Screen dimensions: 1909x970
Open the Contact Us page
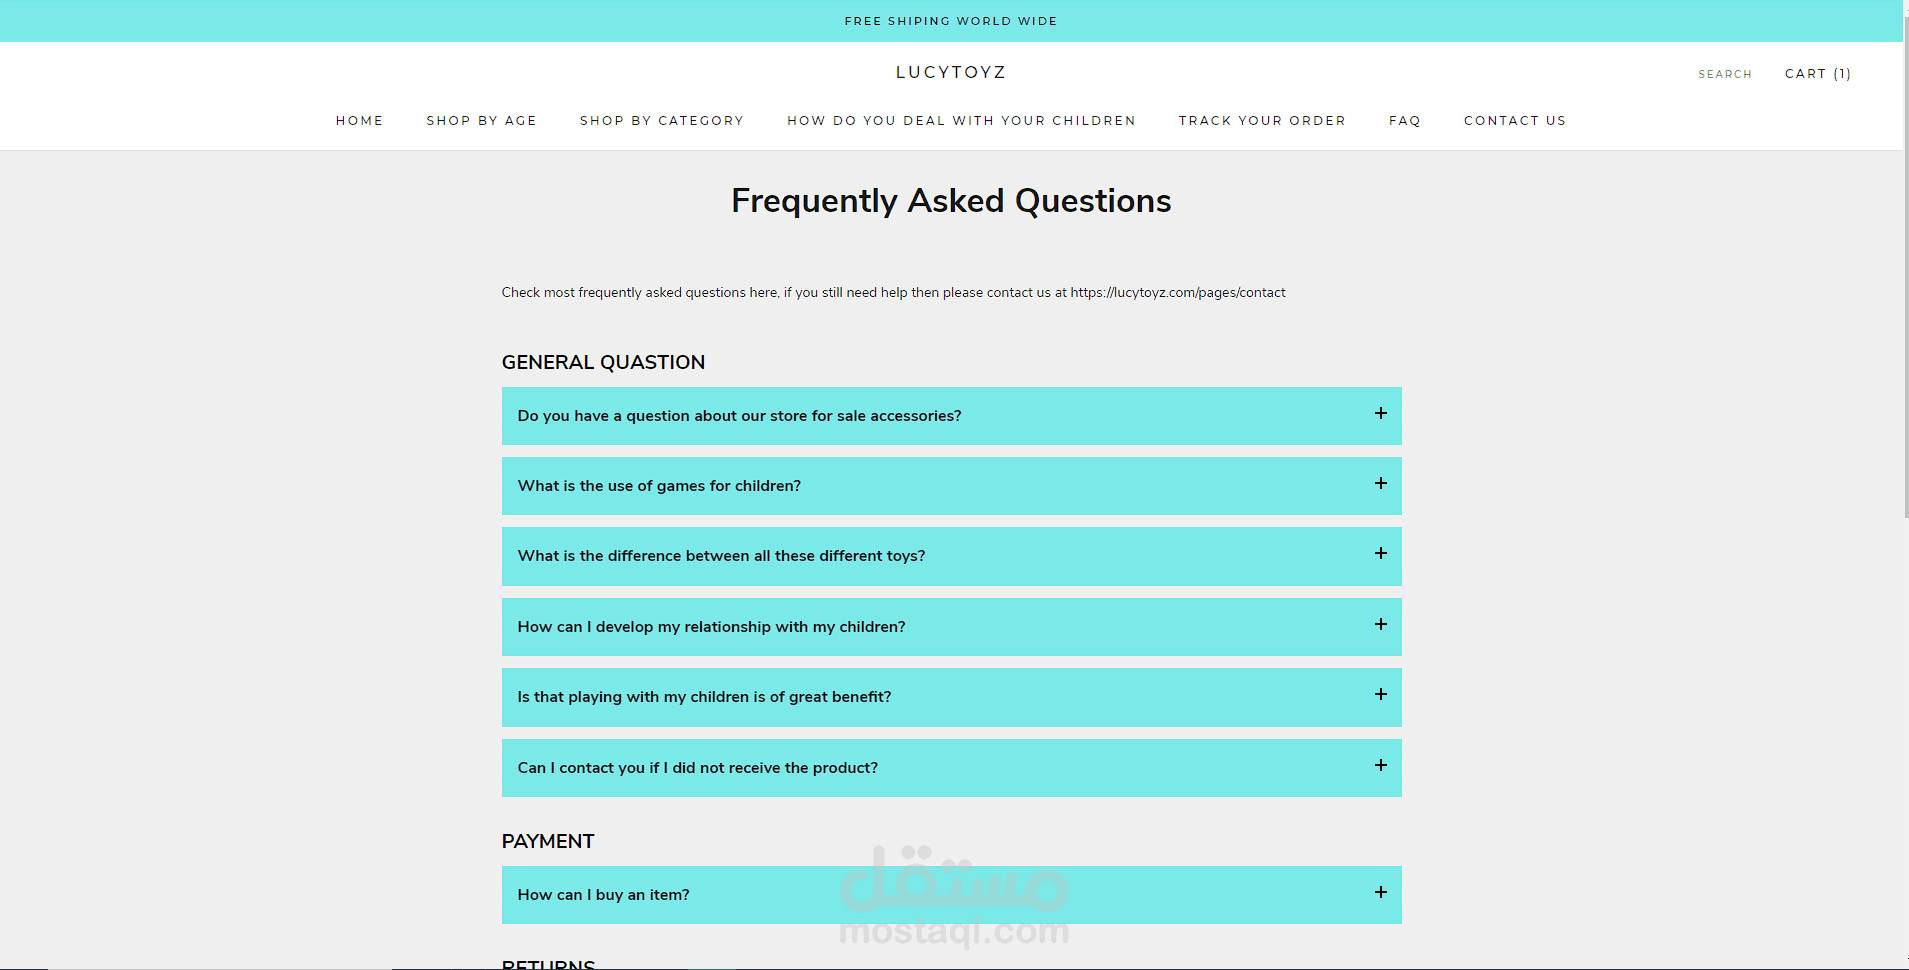pos(1514,121)
